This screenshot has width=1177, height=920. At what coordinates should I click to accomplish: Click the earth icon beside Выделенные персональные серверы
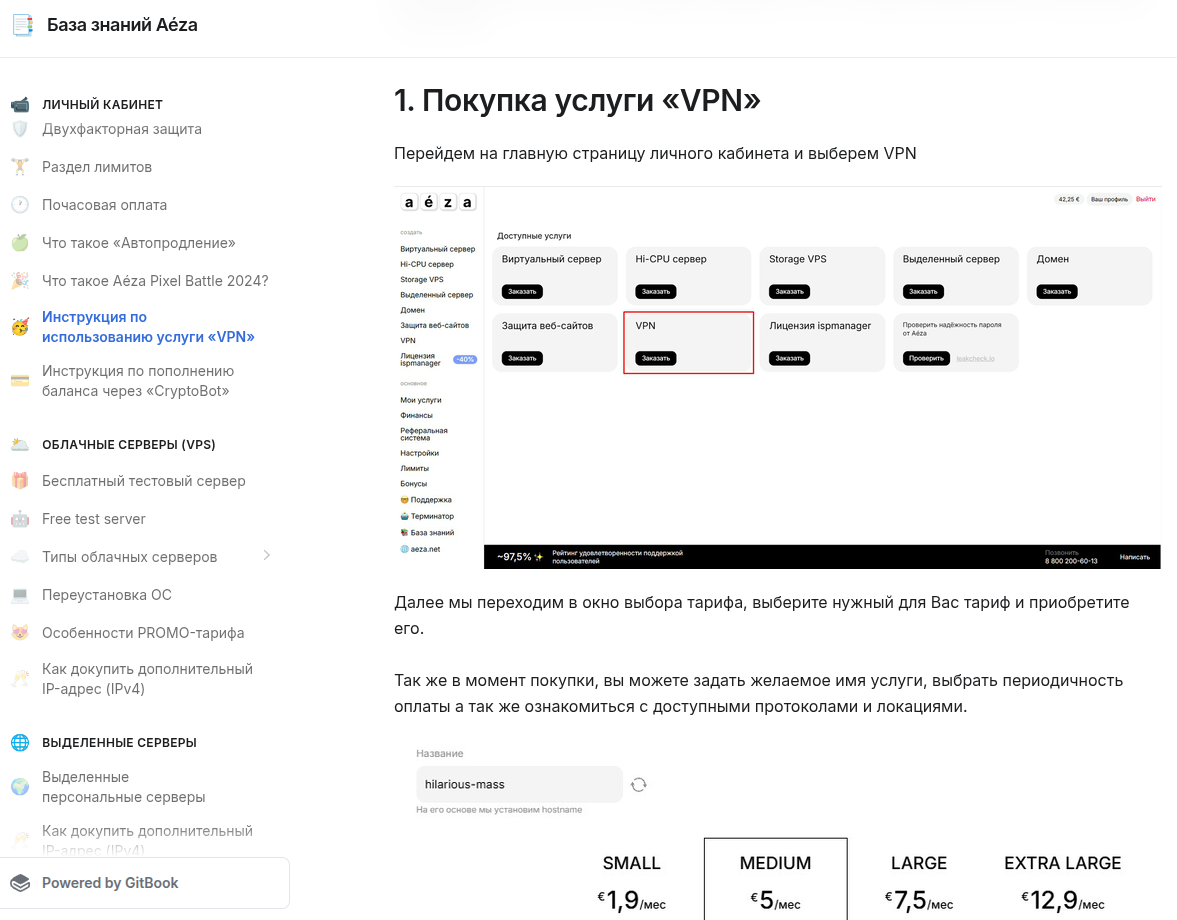[x=20, y=786]
